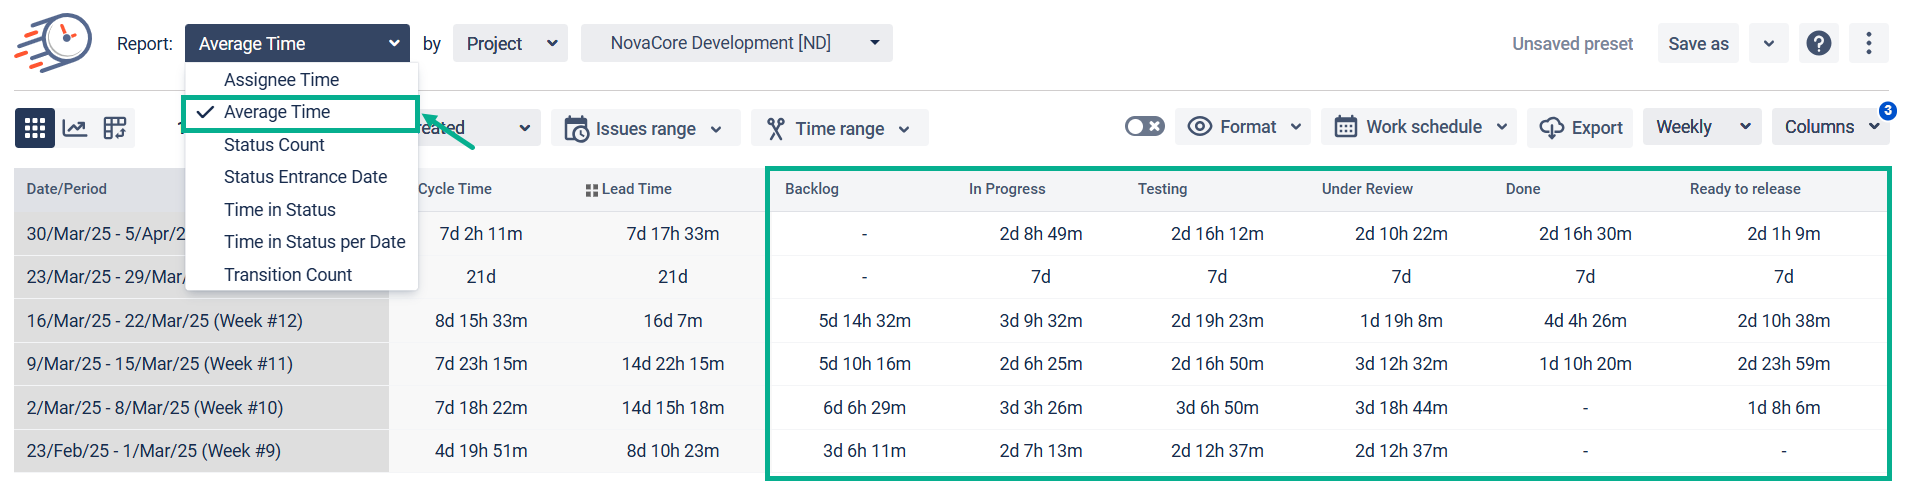This screenshot has height=481, width=1908.
Task: Expand the Work schedule dropdown
Action: pyautogui.click(x=1420, y=127)
